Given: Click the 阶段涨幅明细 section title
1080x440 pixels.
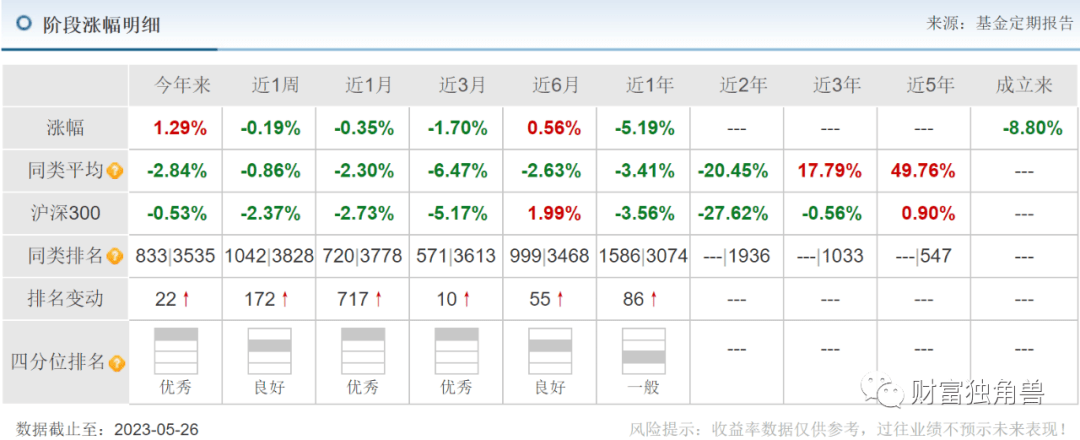Looking at the screenshot, I should point(101,24).
